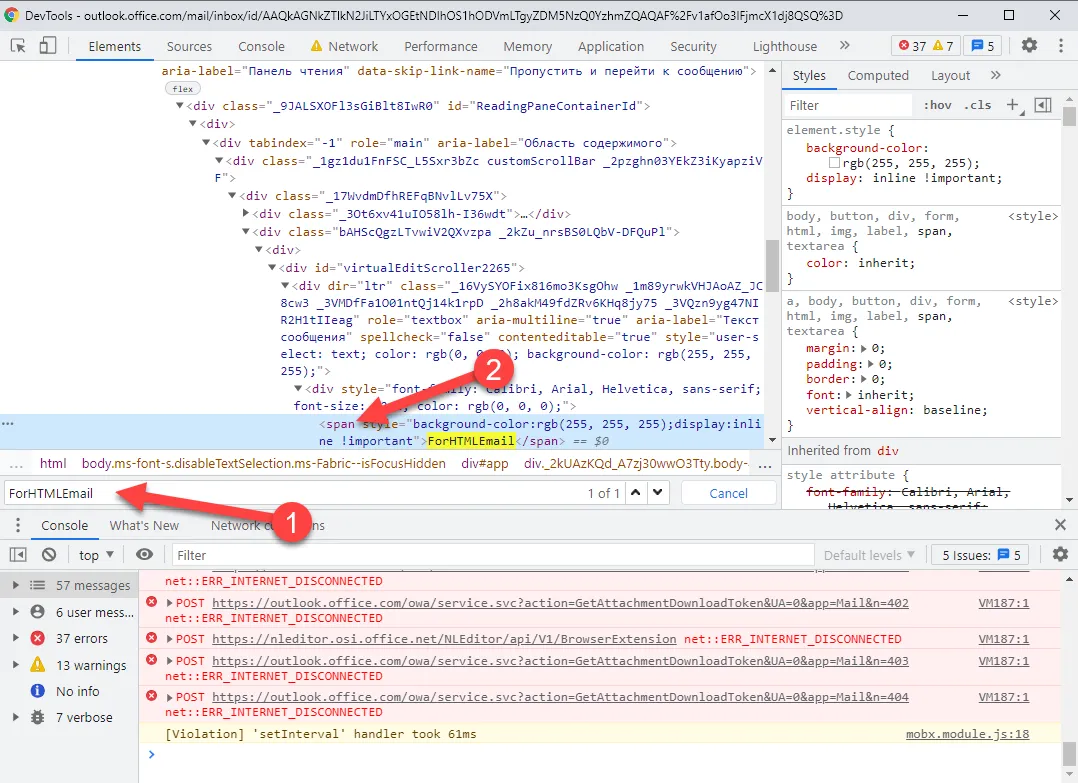Create a live expression via the eye icon
The height and width of the screenshot is (783, 1078).
pos(145,554)
